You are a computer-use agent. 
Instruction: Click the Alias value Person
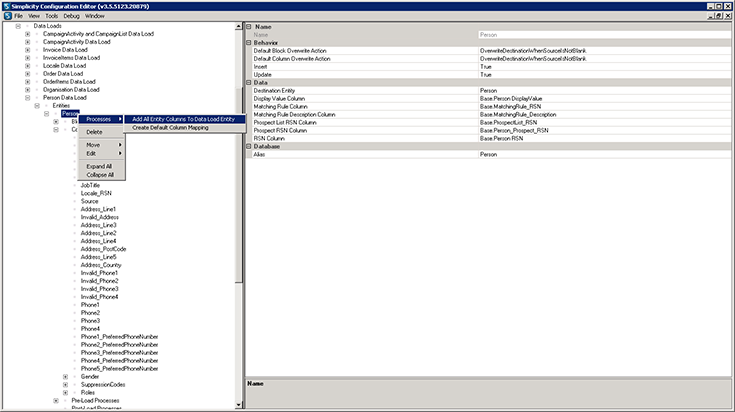tap(604, 155)
